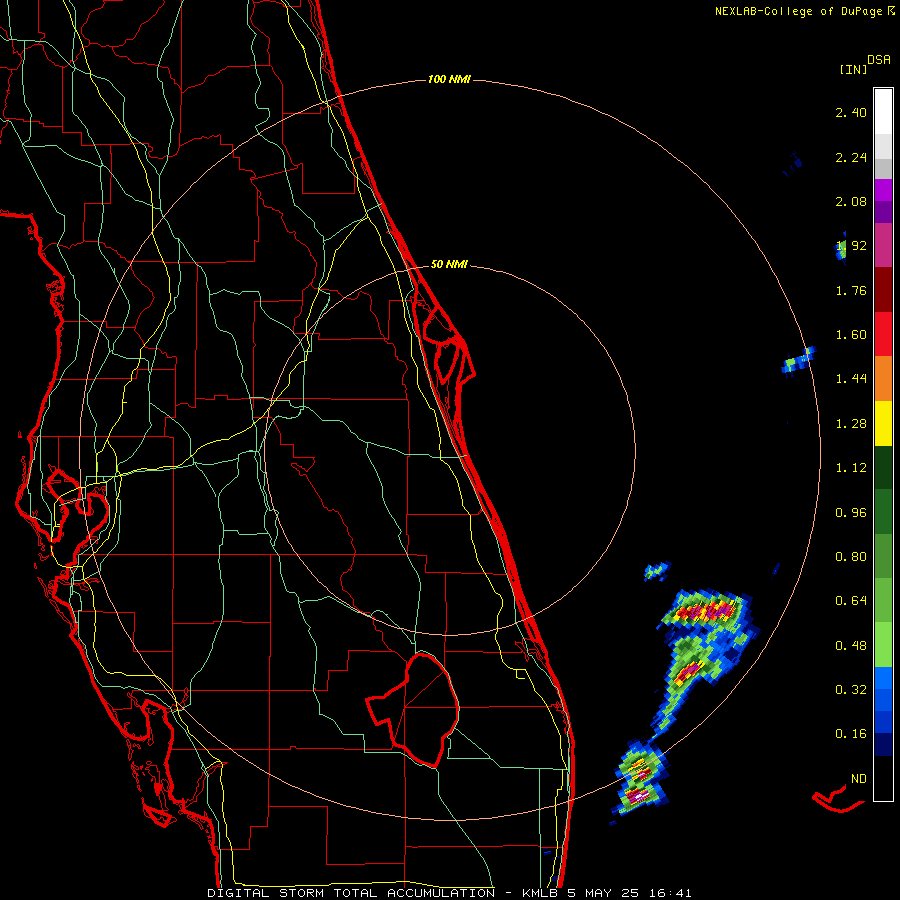The height and width of the screenshot is (900, 900).
Task: Click the 1.60 legend value
Action: (x=851, y=335)
